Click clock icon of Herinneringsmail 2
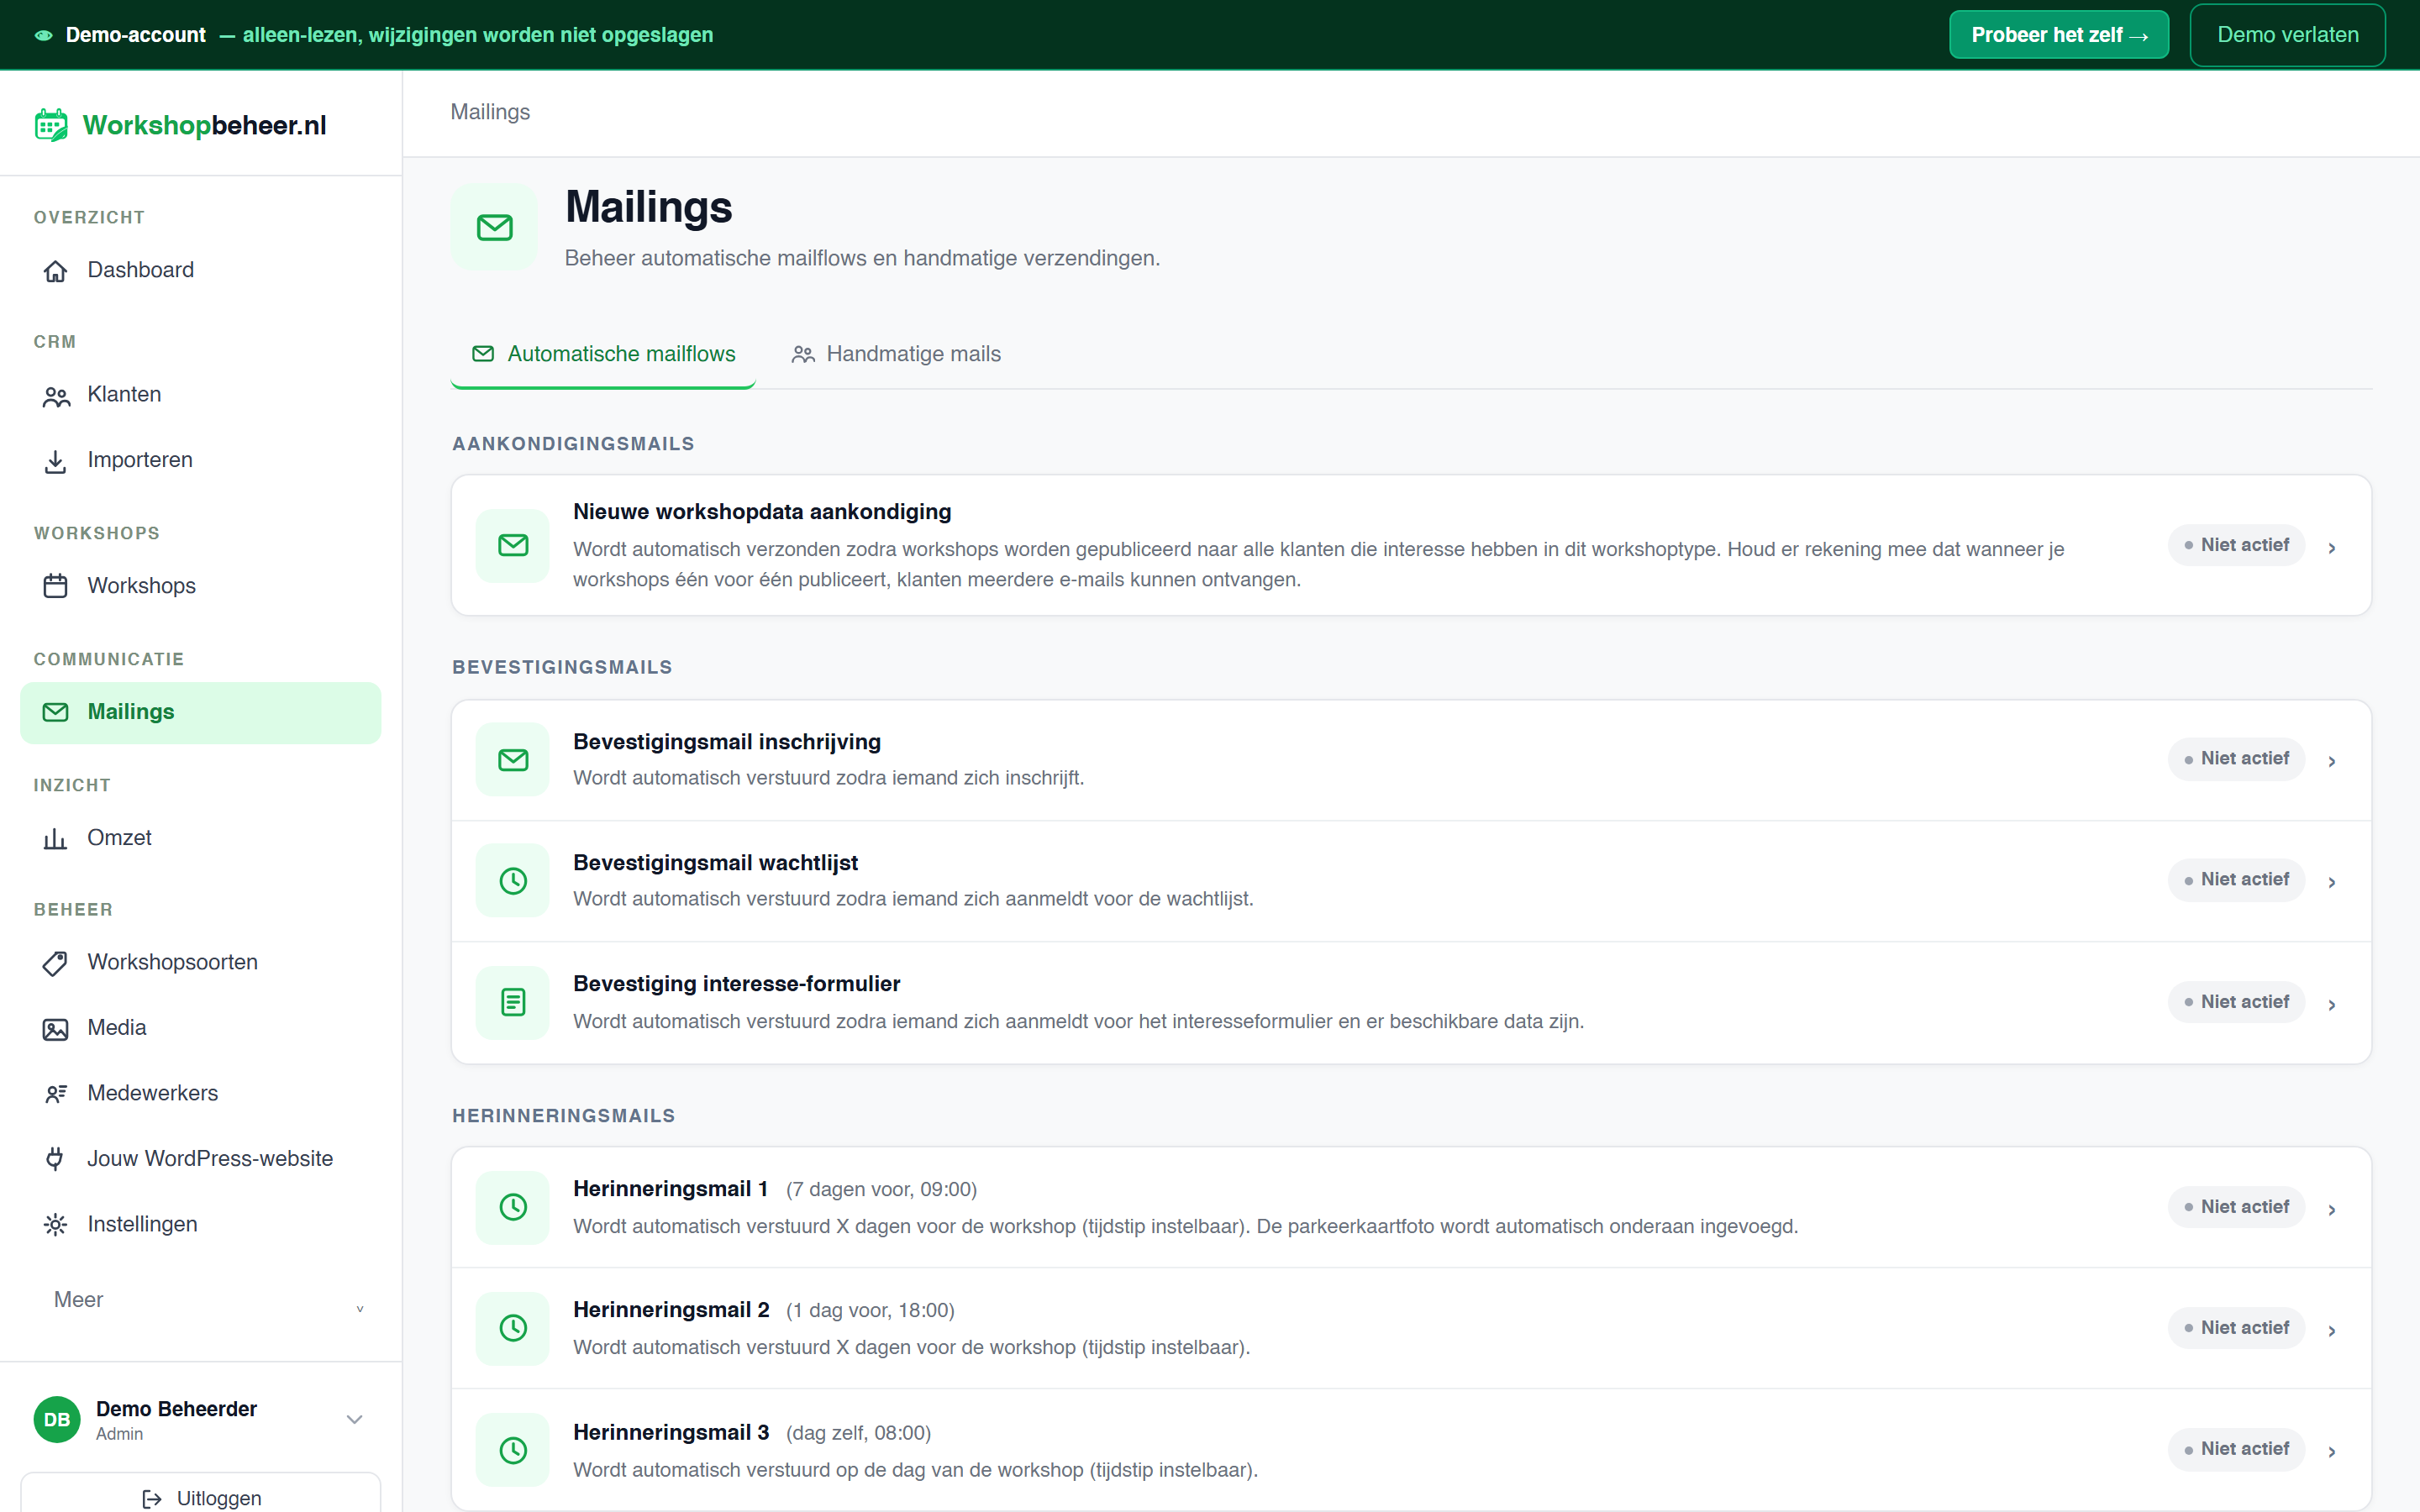 (513, 1328)
